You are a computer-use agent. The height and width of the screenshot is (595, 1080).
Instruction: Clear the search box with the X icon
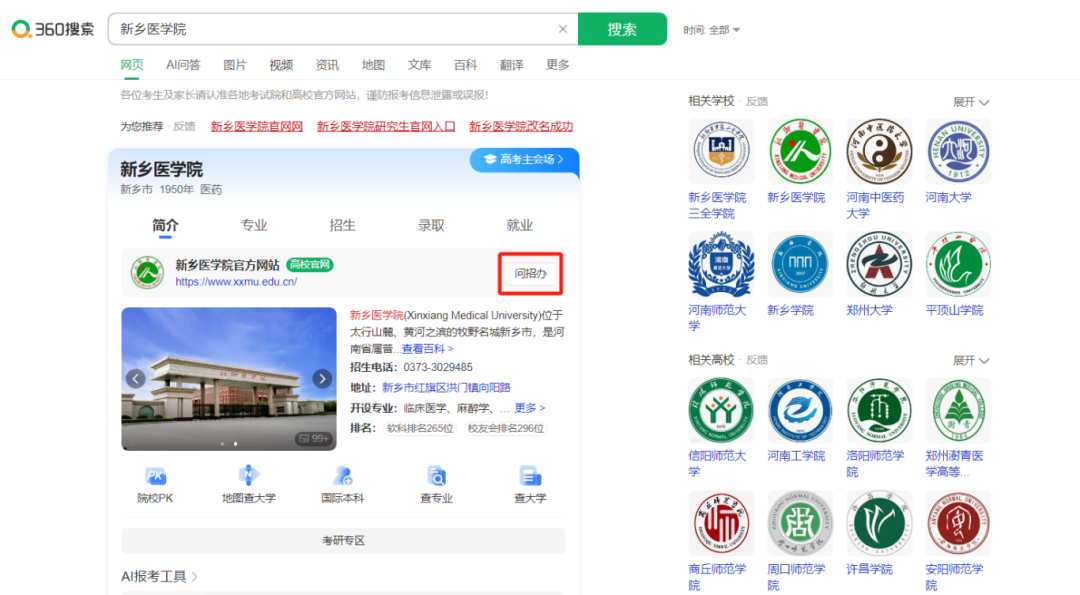563,29
